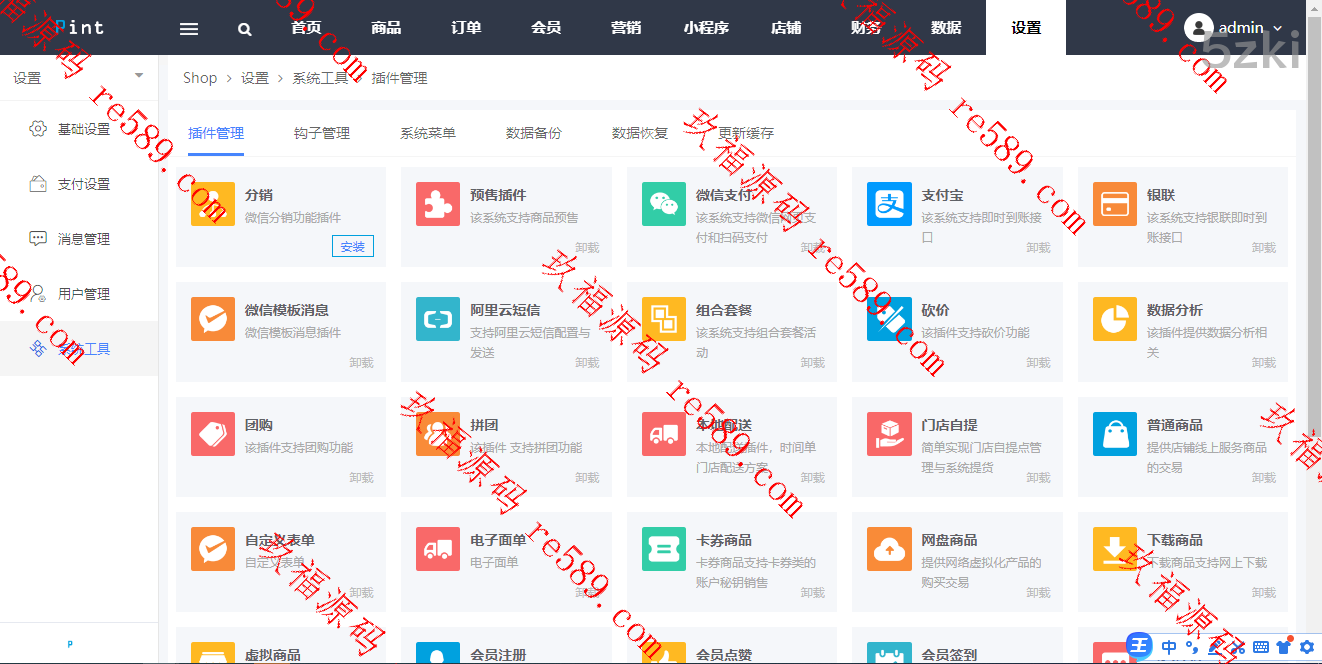Click the 支付设置 wallet icon in sidebar
The image size is (1322, 664).
click(38, 184)
